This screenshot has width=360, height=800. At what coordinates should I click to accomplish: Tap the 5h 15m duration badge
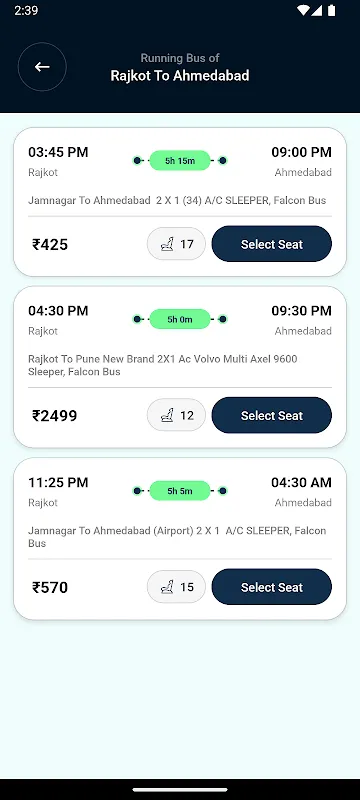click(180, 161)
